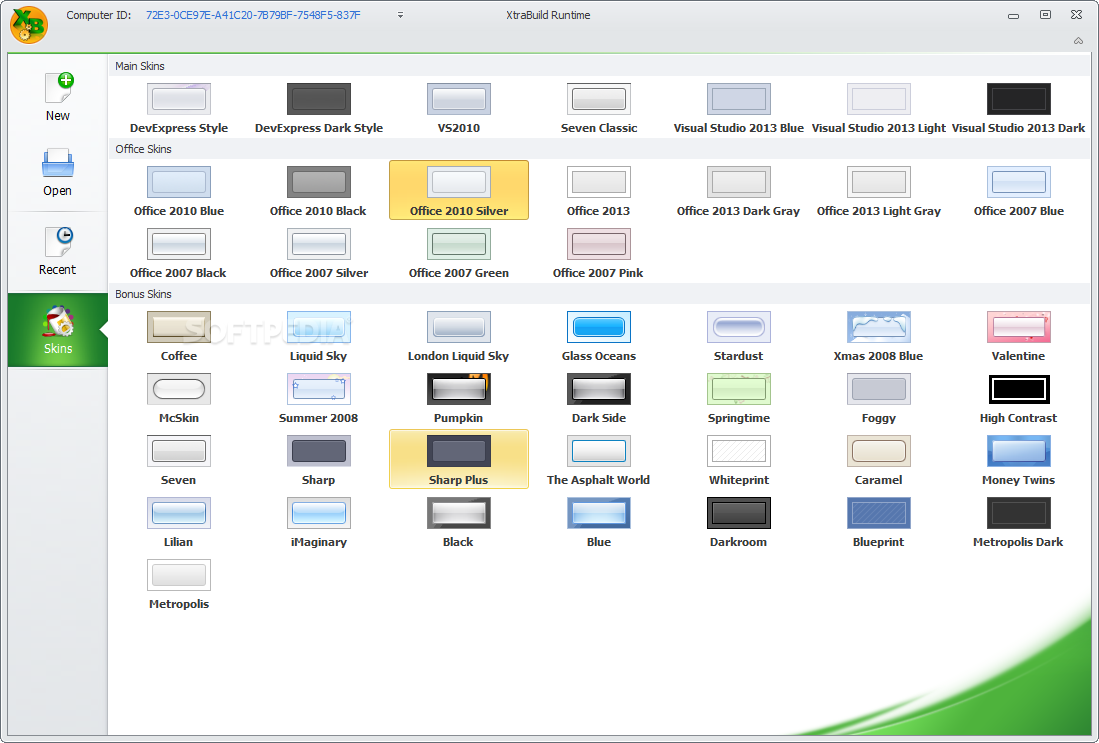Choose the Pumpkin skin

click(x=459, y=398)
